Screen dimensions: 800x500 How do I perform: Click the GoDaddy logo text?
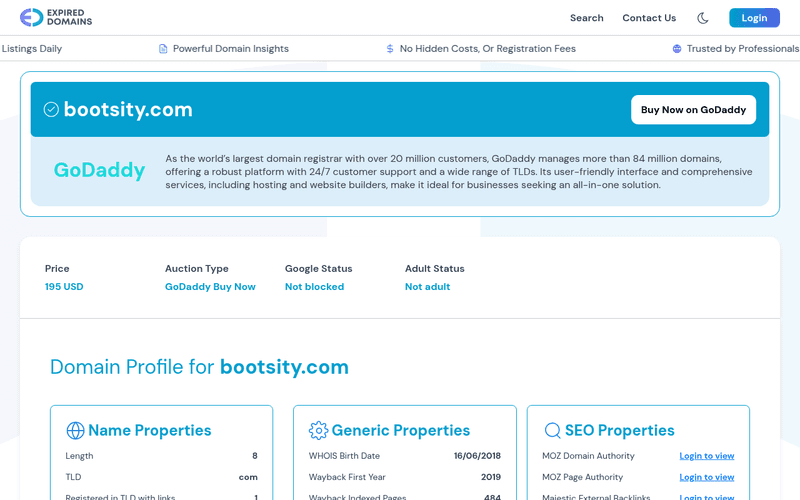(x=99, y=170)
